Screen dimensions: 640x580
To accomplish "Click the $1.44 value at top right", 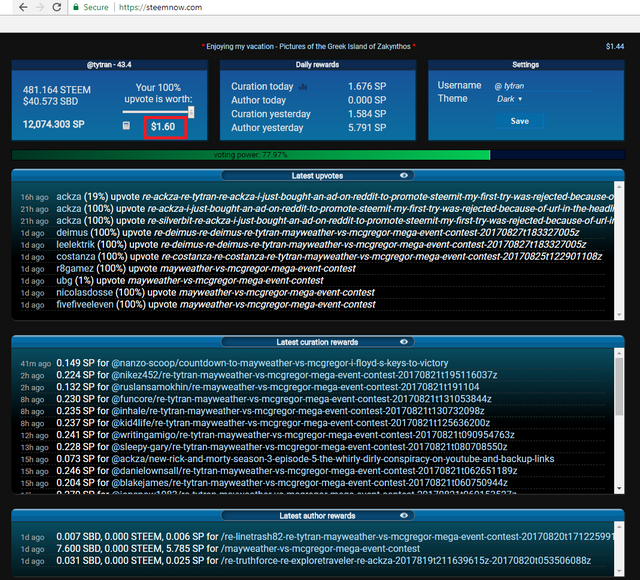I will [x=615, y=47].
